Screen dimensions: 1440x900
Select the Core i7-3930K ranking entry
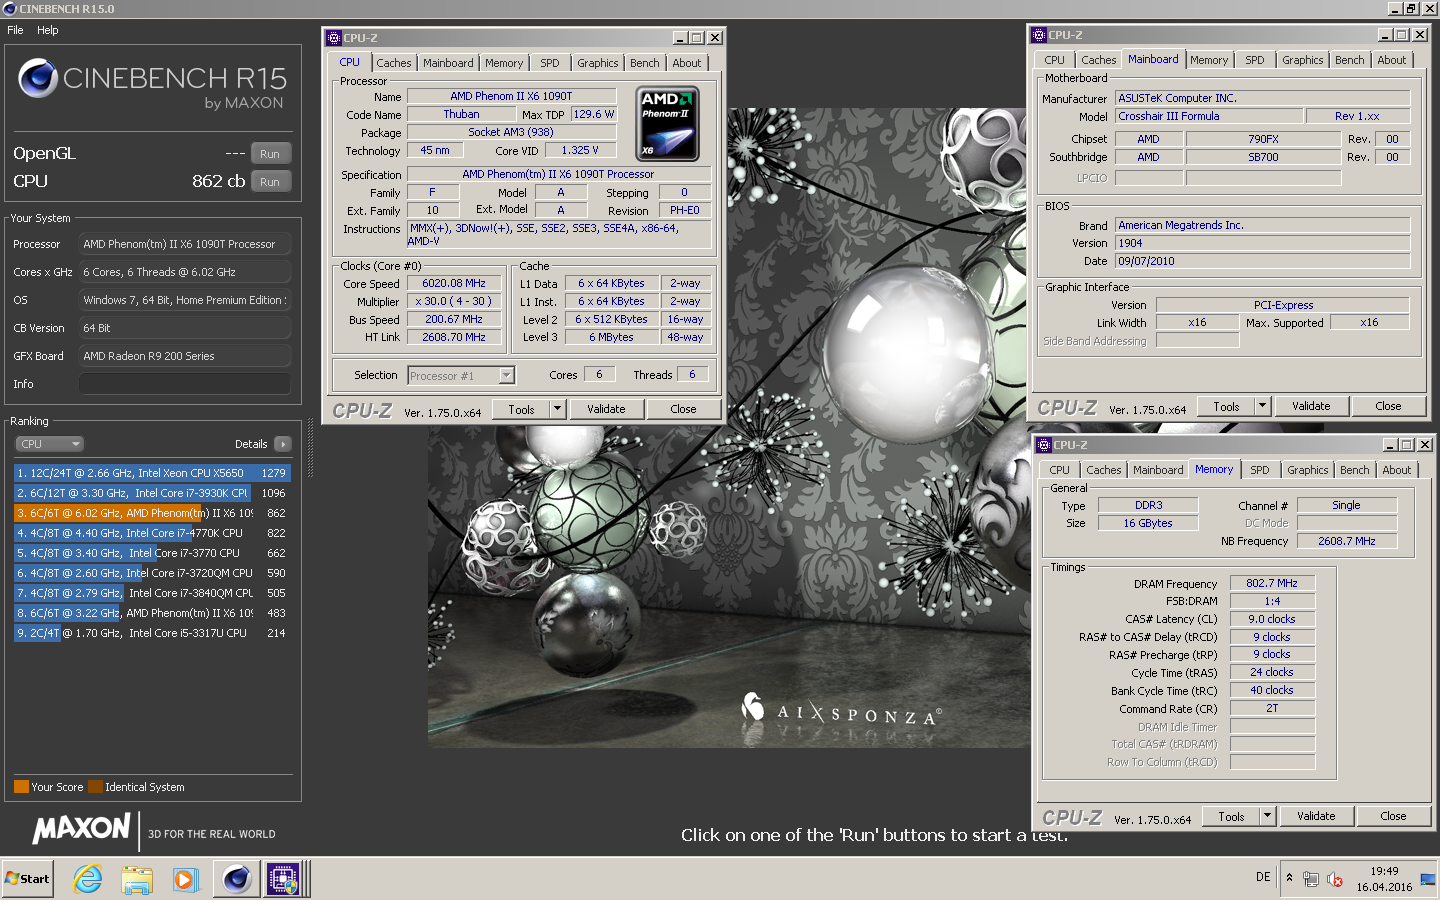152,493
